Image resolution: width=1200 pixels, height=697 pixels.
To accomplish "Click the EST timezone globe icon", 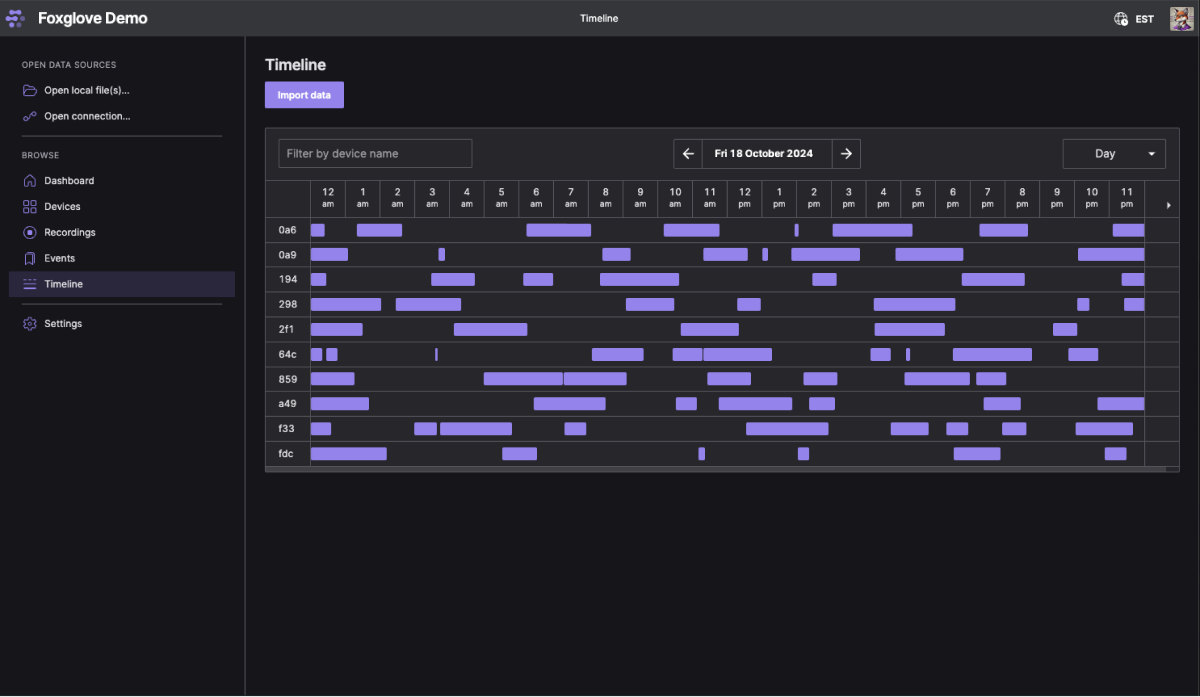I will 1121,19.
